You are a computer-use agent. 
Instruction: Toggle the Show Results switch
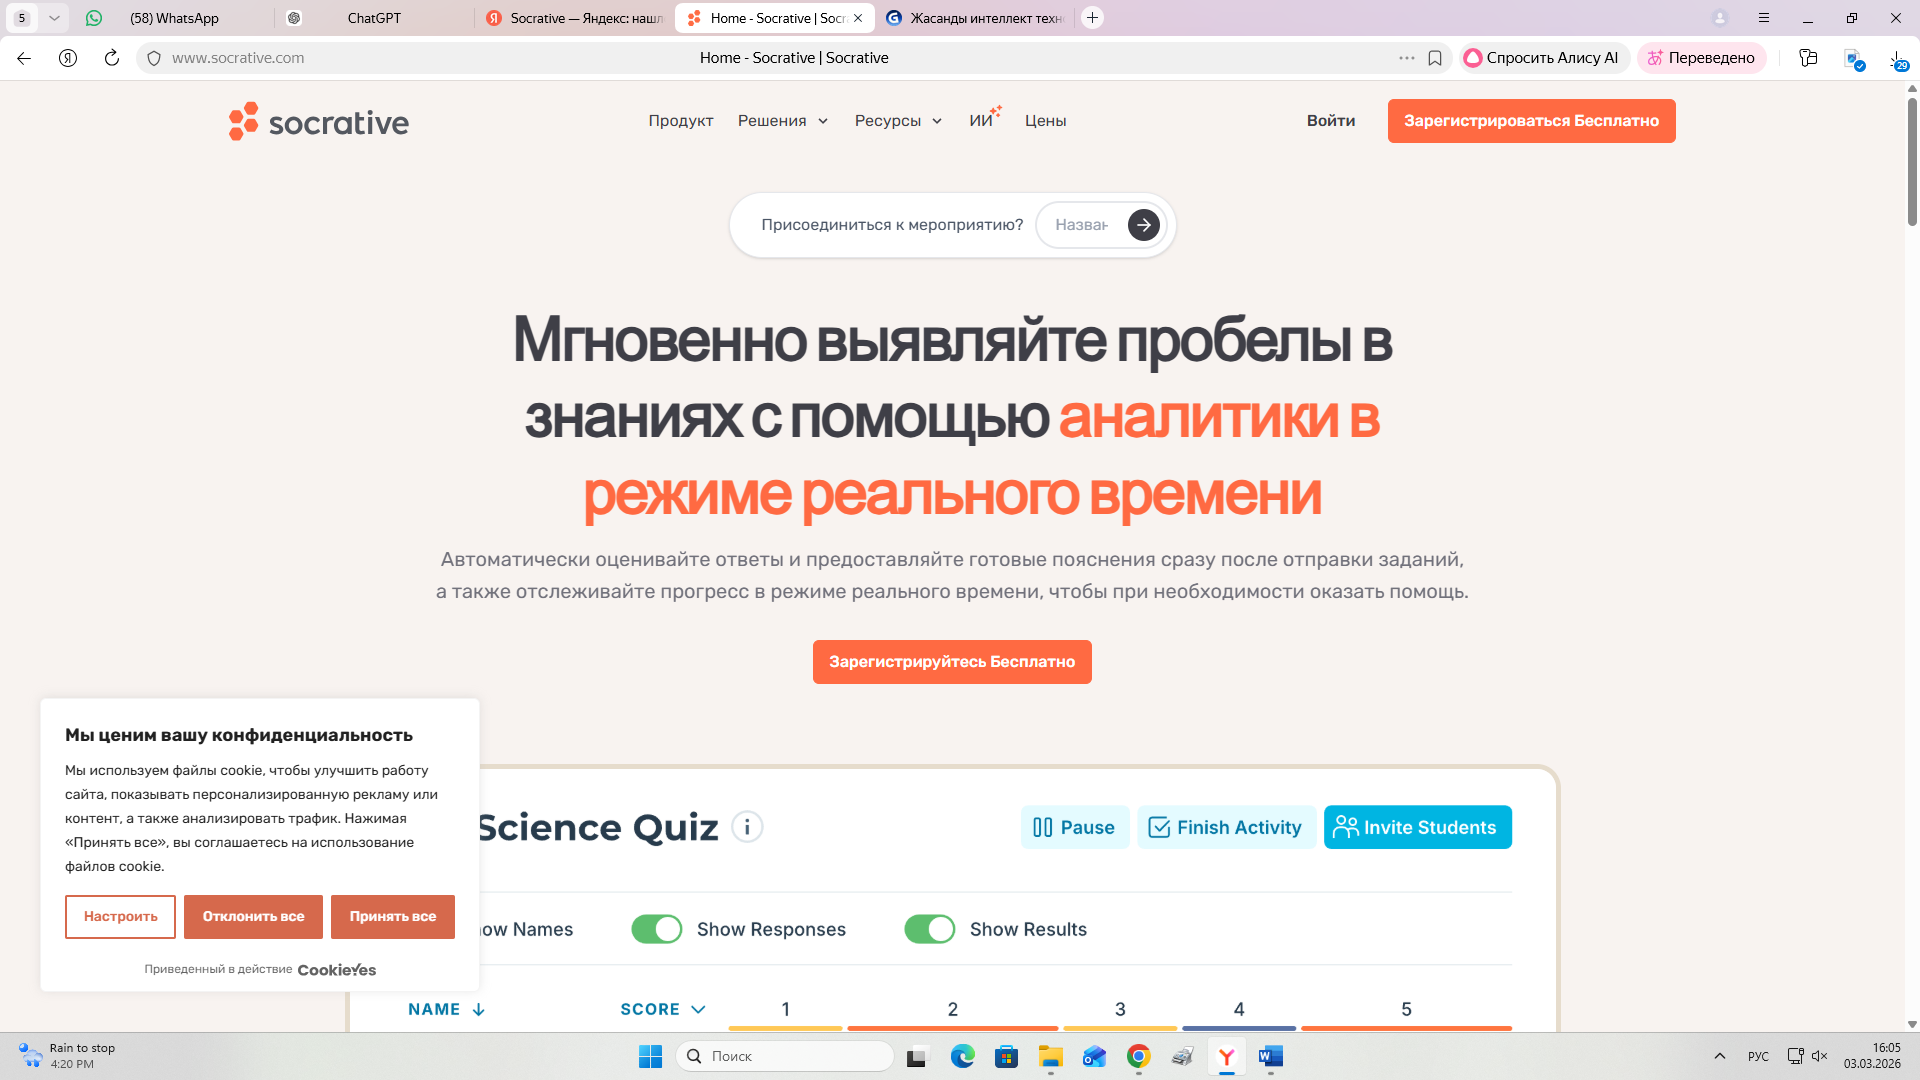click(930, 929)
